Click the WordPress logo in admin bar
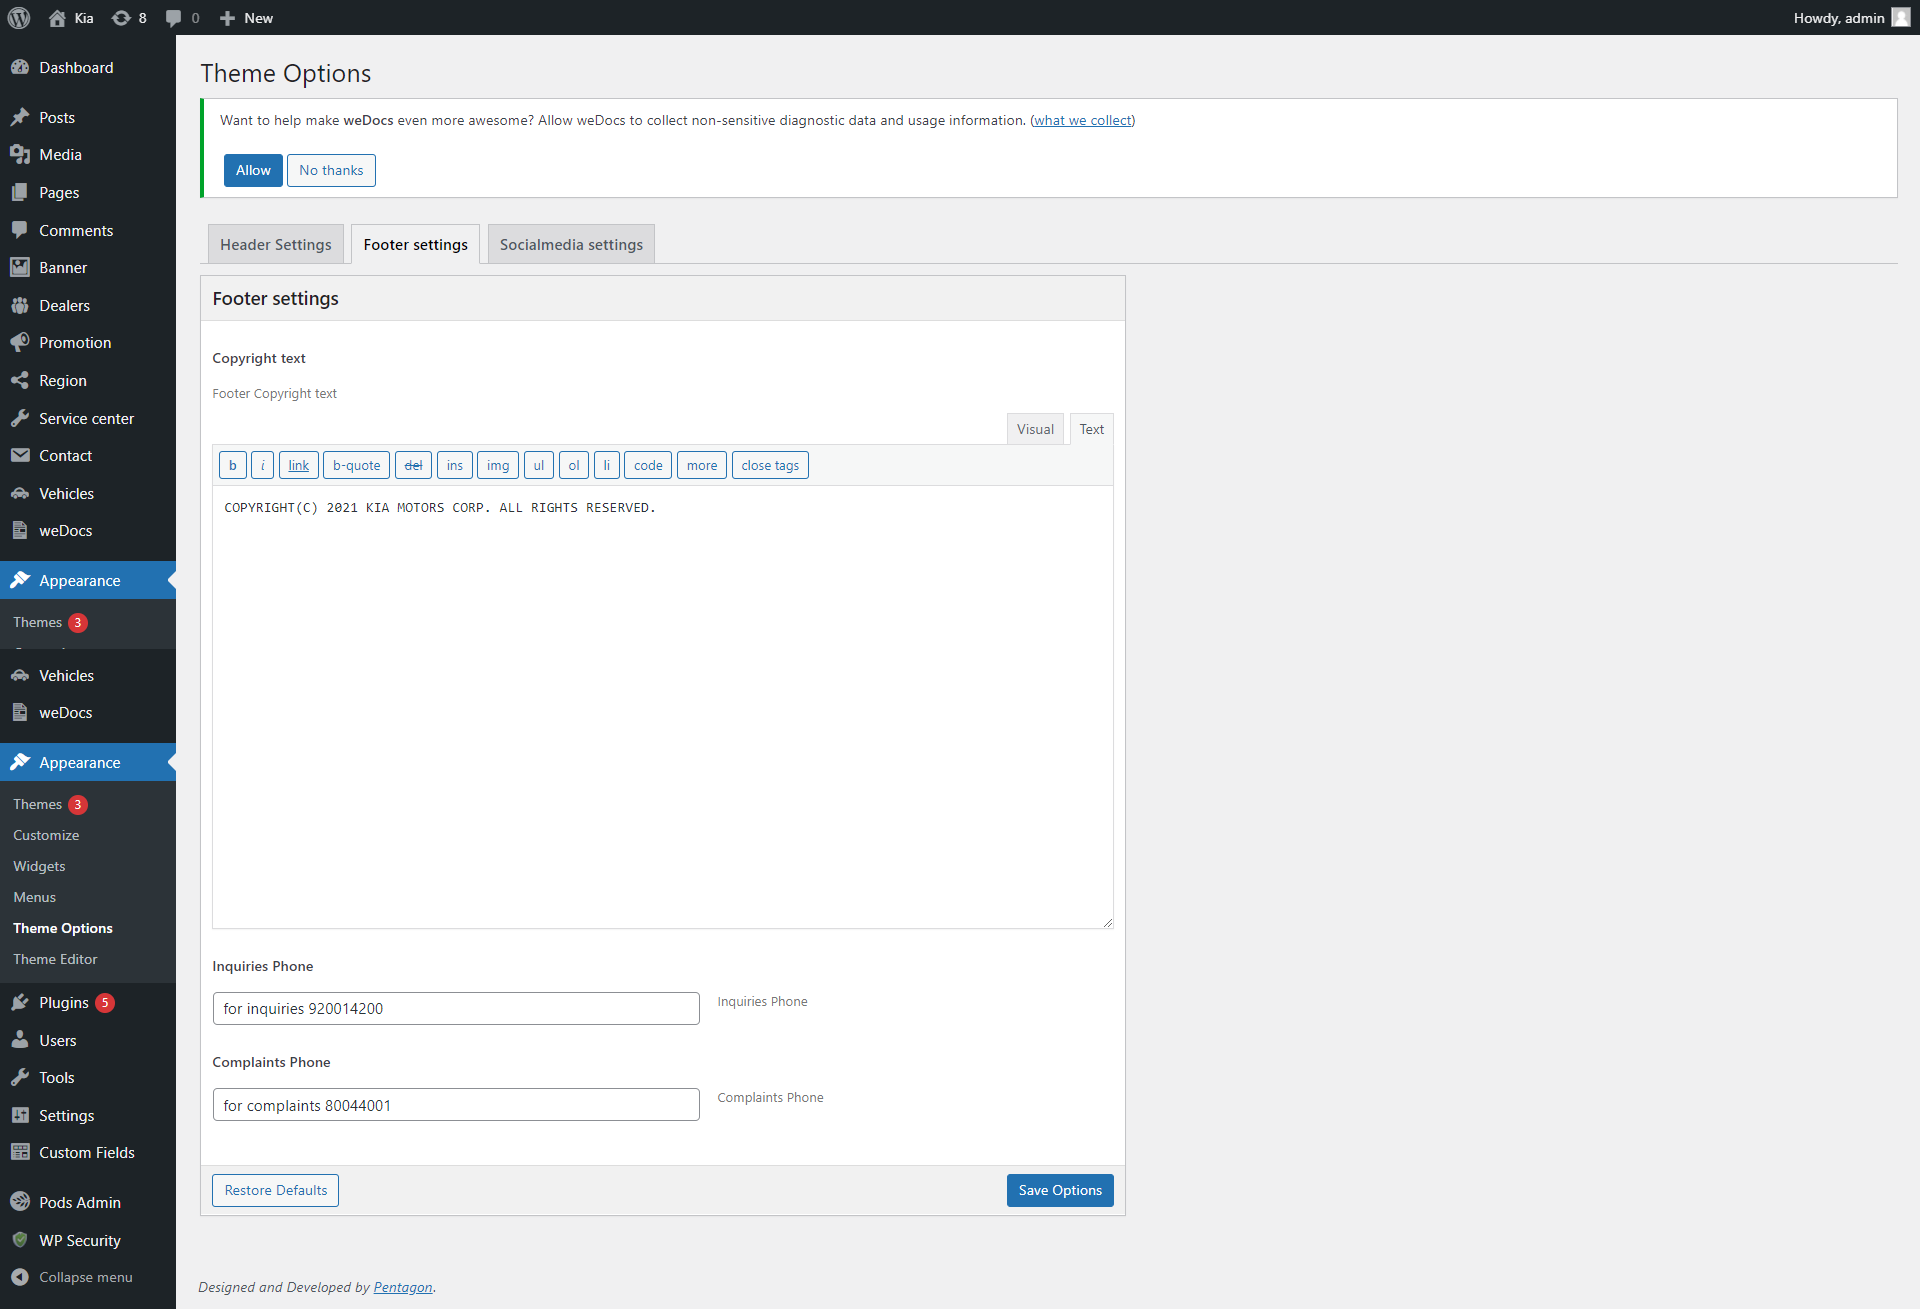The image size is (1920, 1309). (x=19, y=18)
